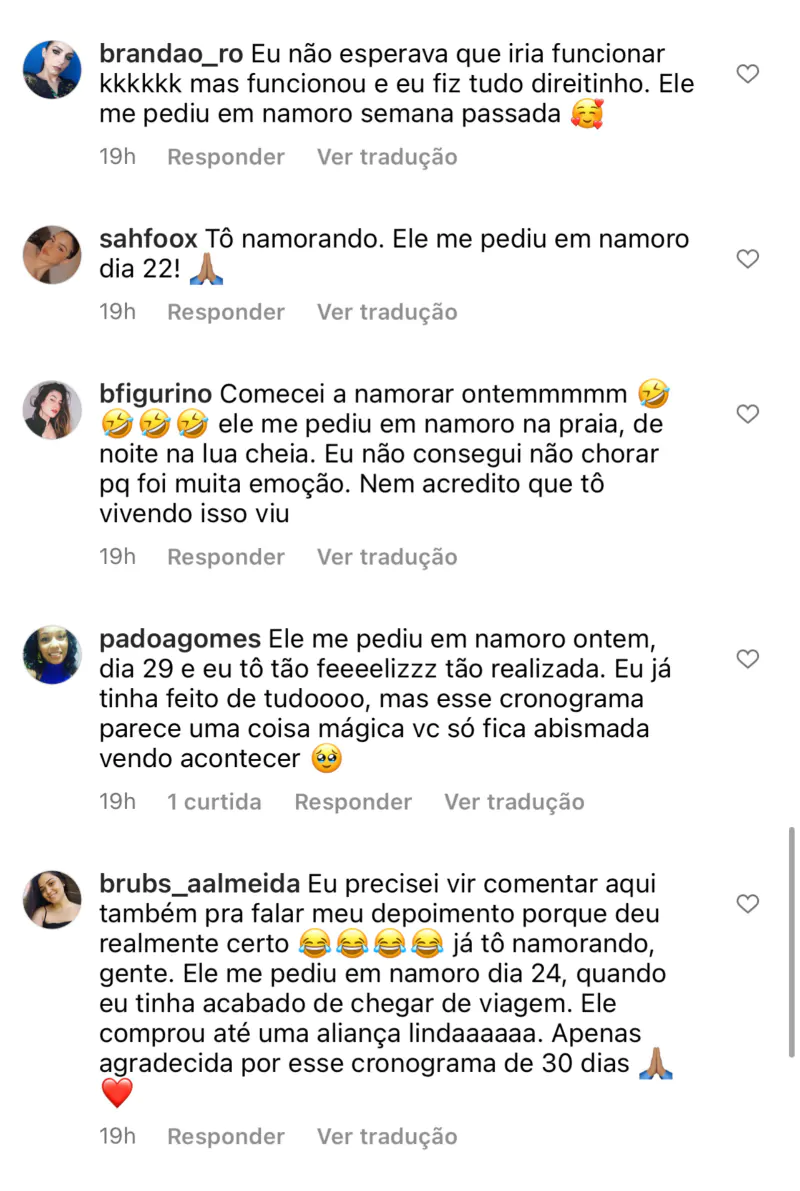Open padoagomes's profile avatar
This screenshot has width=800, height=1191.
[x=52, y=655]
